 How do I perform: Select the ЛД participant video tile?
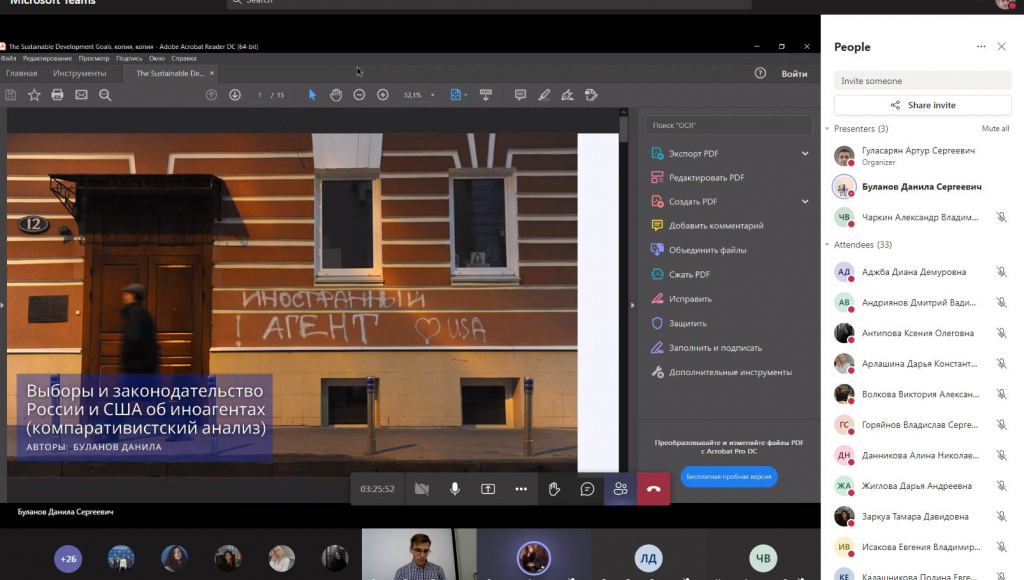point(648,555)
